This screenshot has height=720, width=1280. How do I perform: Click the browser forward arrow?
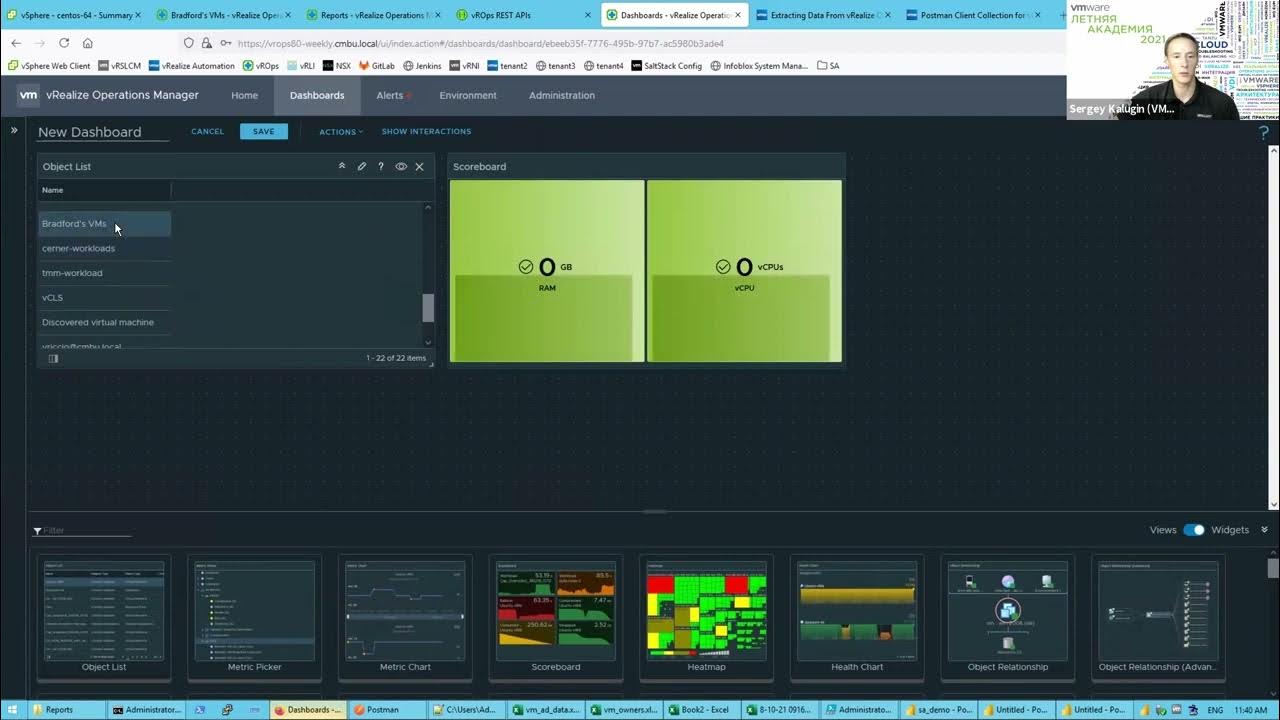[40, 43]
